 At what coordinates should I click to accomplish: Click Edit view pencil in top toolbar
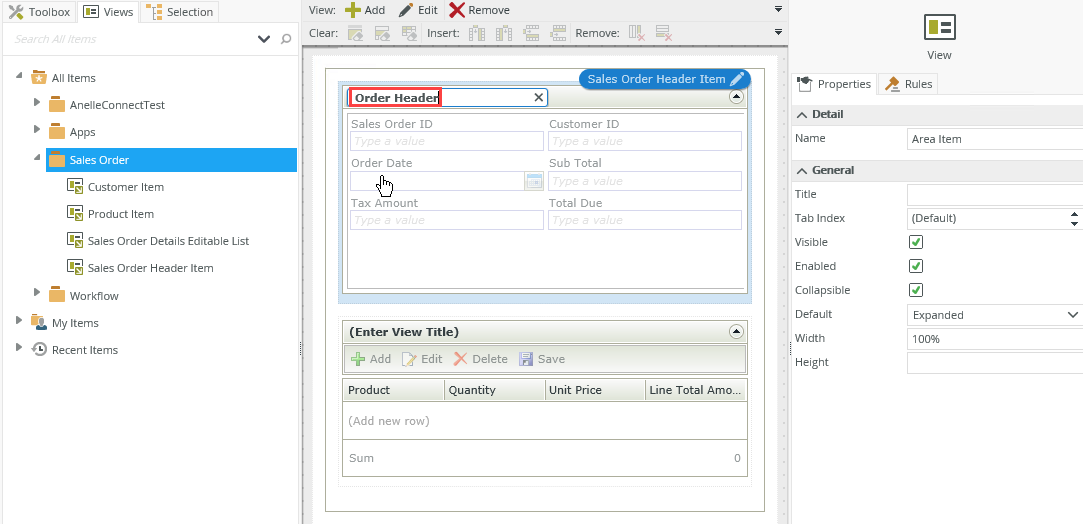406,10
